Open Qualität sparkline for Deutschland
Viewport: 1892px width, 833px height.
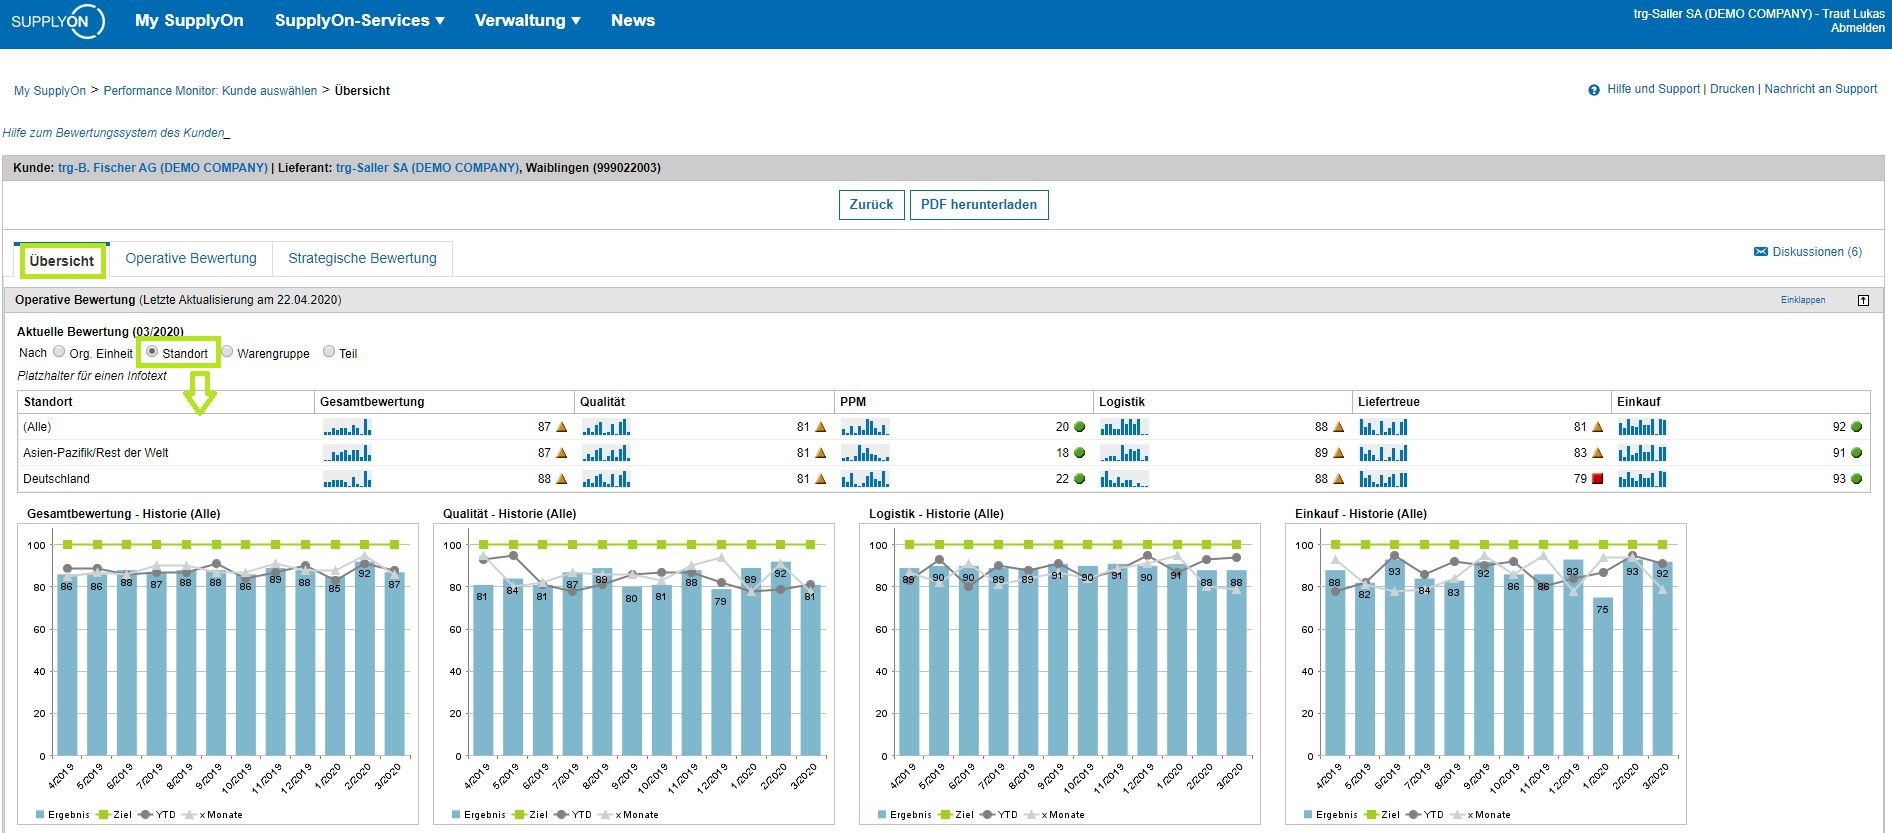[606, 479]
